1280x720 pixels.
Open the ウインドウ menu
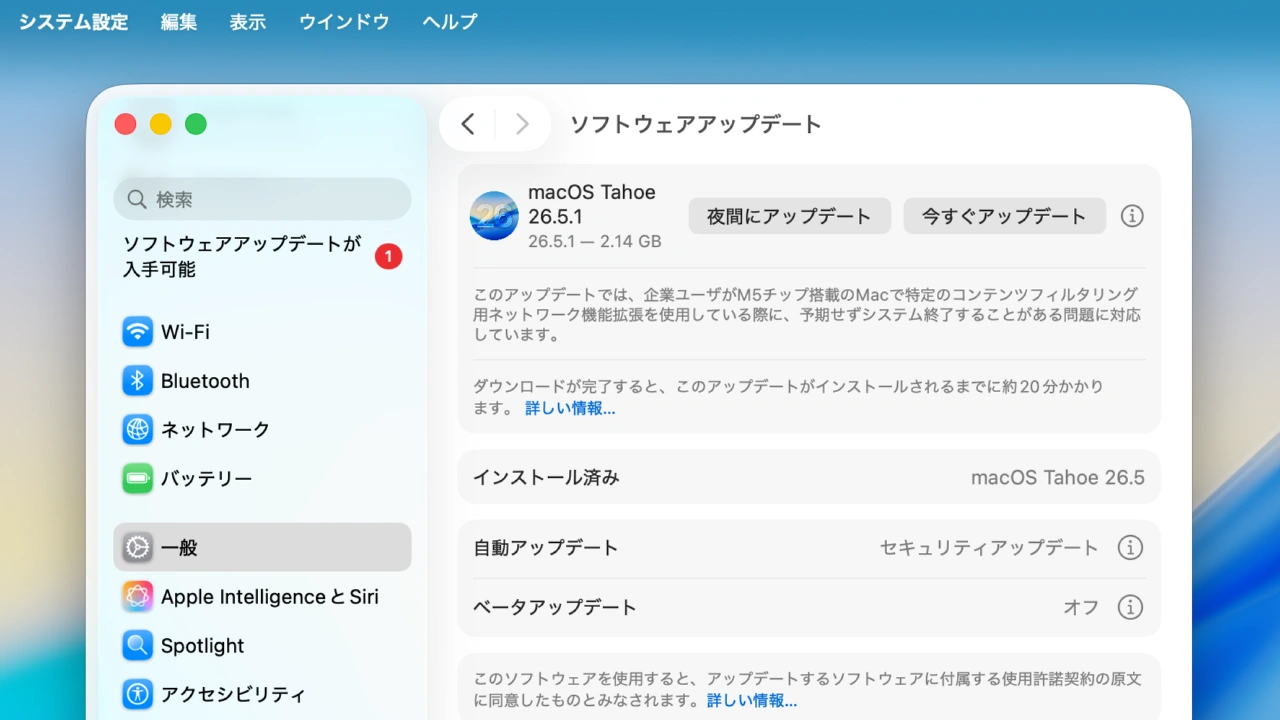point(344,22)
